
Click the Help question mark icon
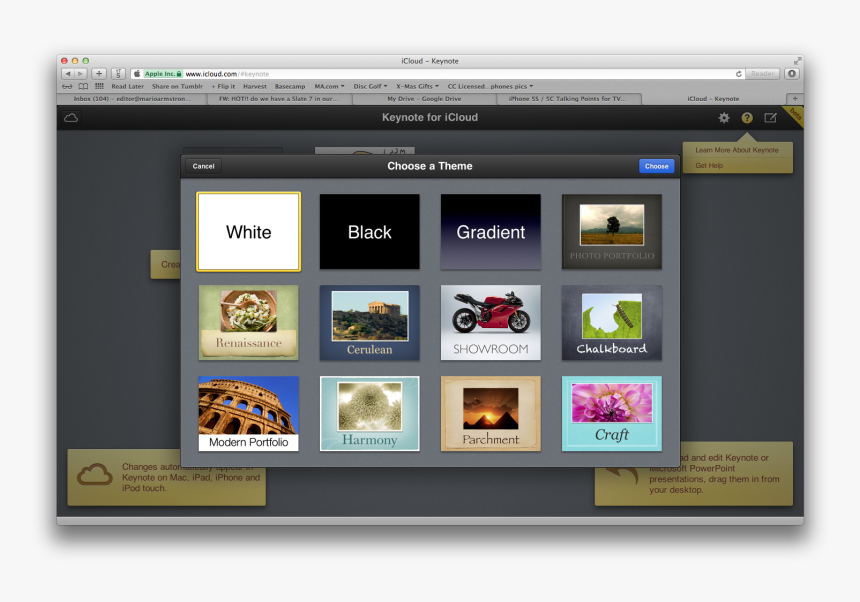tap(747, 118)
